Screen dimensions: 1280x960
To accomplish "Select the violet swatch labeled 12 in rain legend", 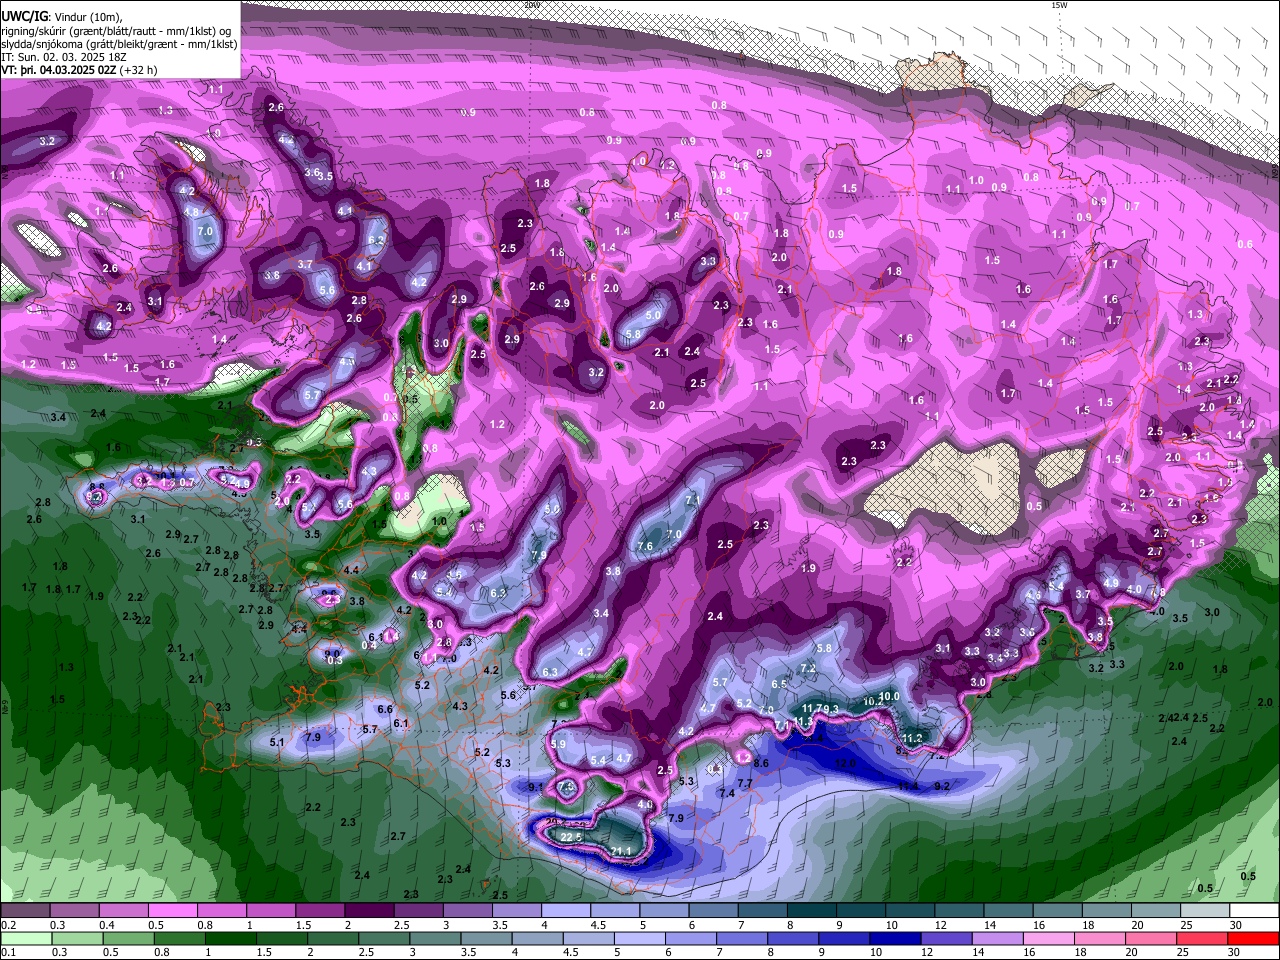I will 947,938.
